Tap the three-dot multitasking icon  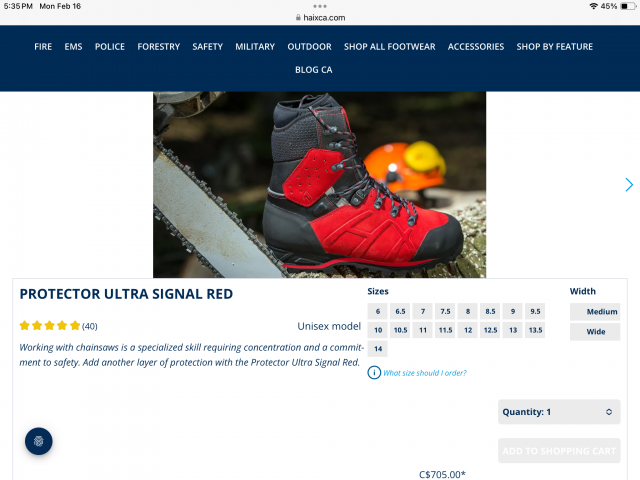point(320,6)
